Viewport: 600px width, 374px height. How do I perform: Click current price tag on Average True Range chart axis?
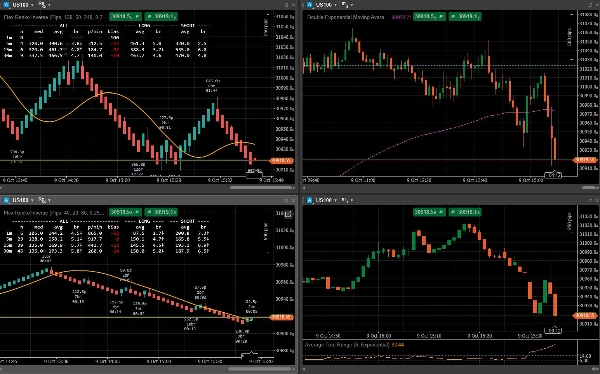coord(585,315)
